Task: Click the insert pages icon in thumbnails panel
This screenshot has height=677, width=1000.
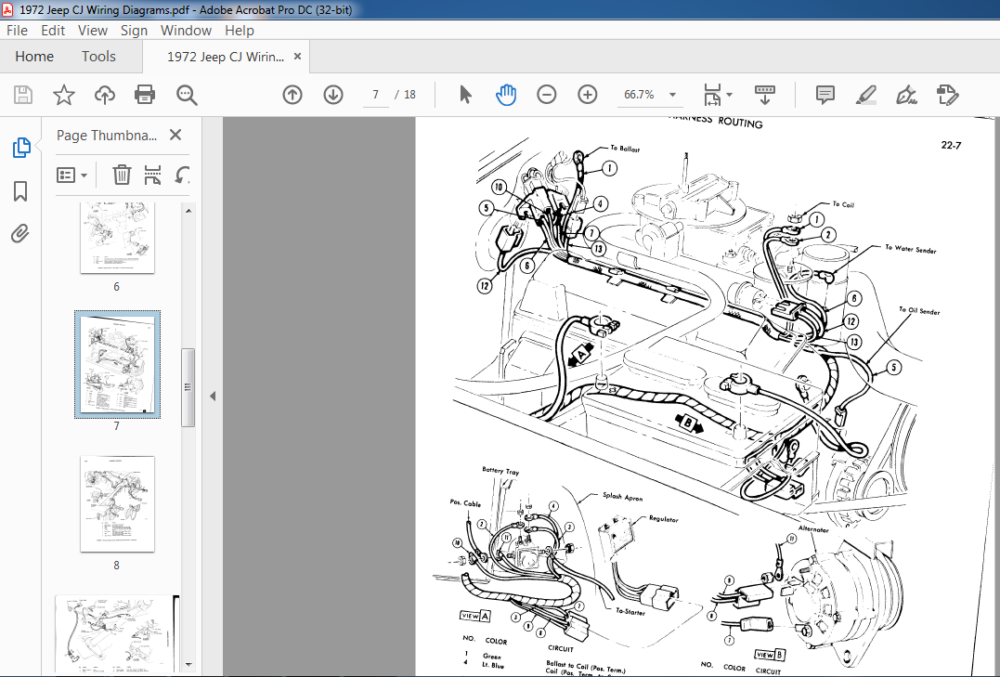Action: [x=152, y=175]
